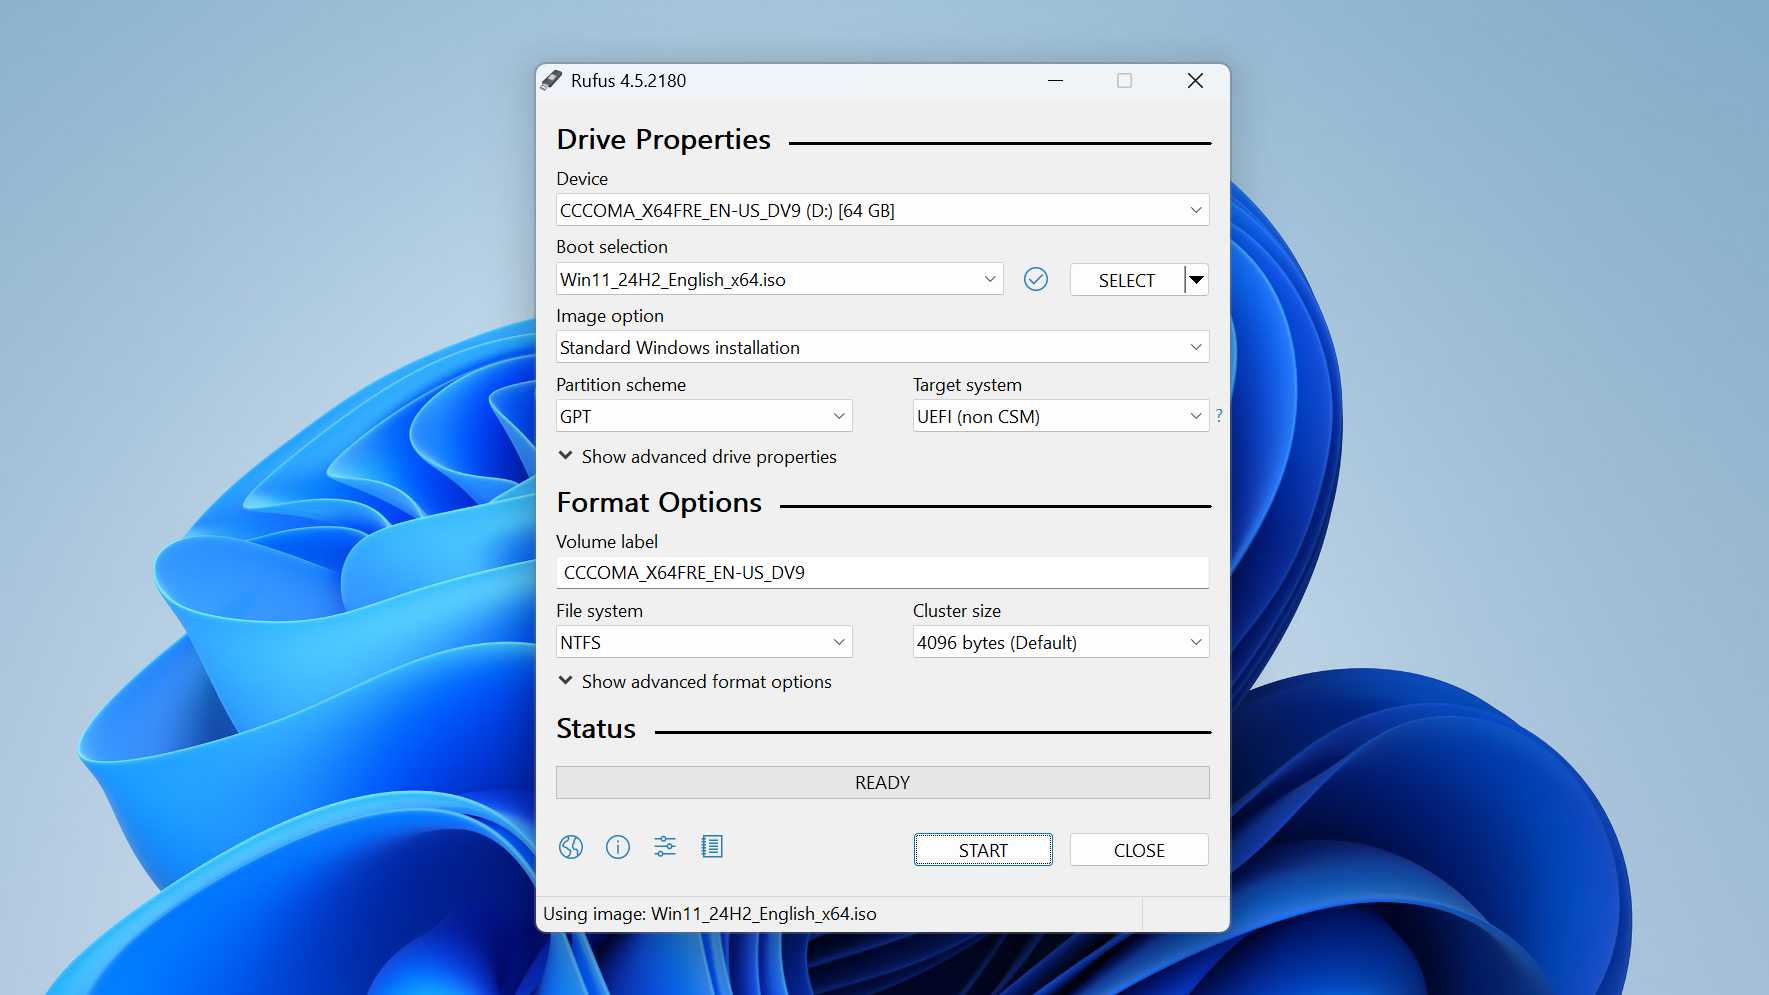The width and height of the screenshot is (1769, 995).
Task: Open the SELECT button split arrow
Action: click(1196, 280)
